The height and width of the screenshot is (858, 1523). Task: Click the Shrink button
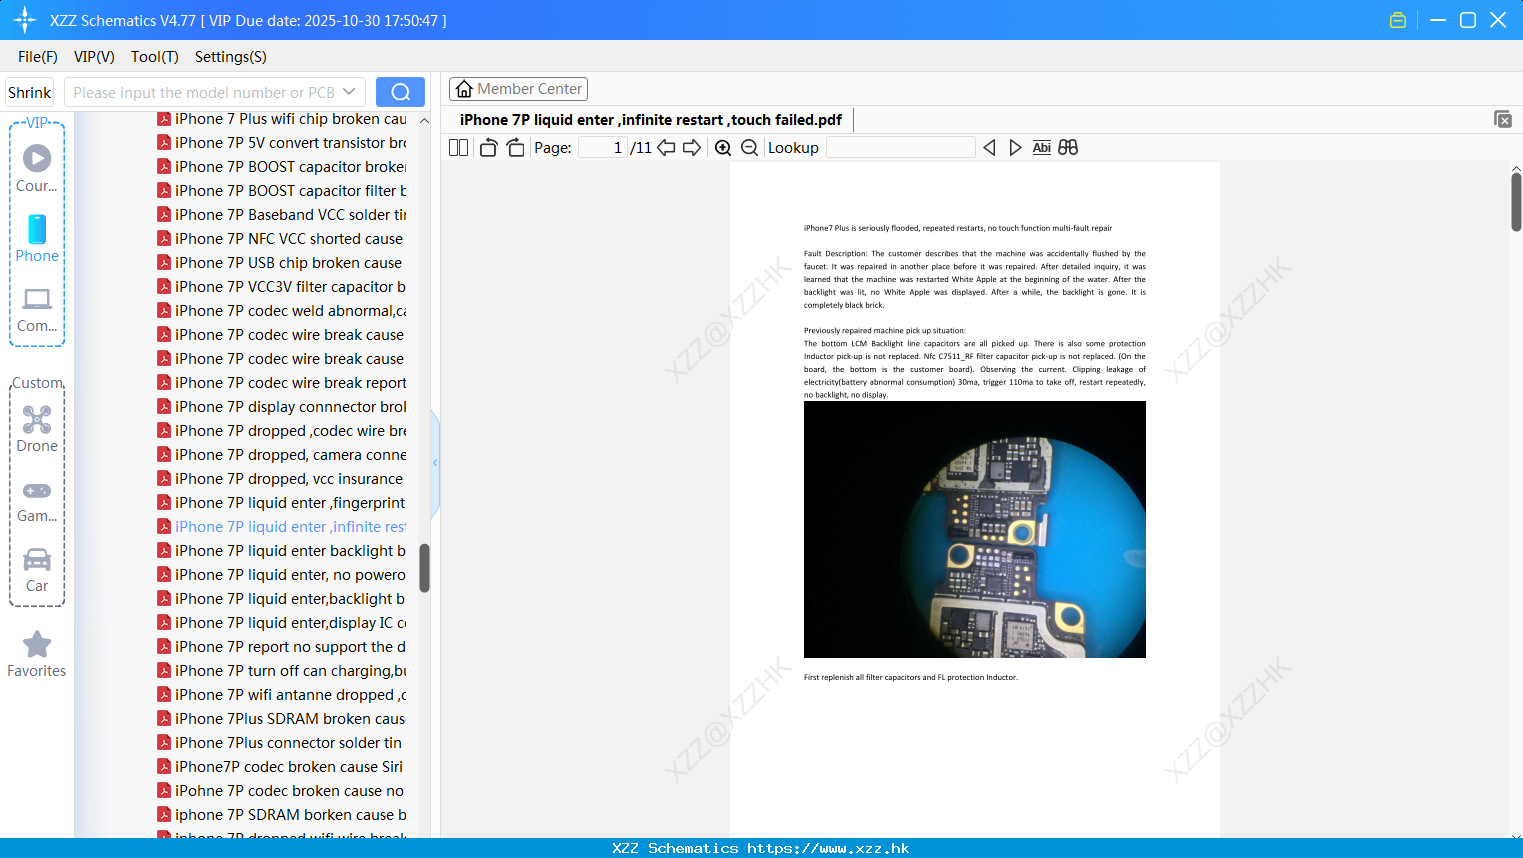pos(30,92)
